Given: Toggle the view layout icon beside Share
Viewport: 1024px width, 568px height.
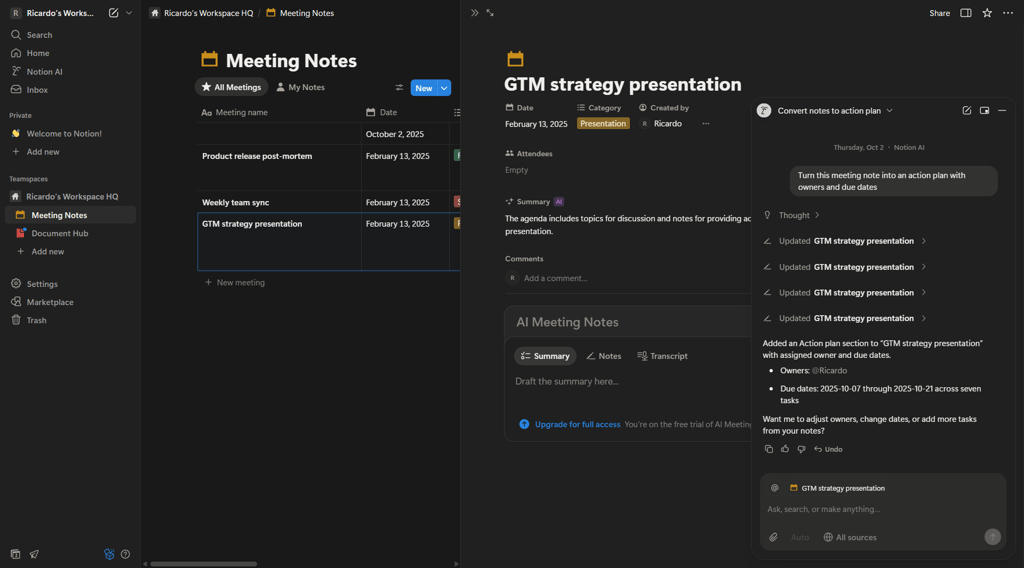Looking at the screenshot, I should coord(965,13).
